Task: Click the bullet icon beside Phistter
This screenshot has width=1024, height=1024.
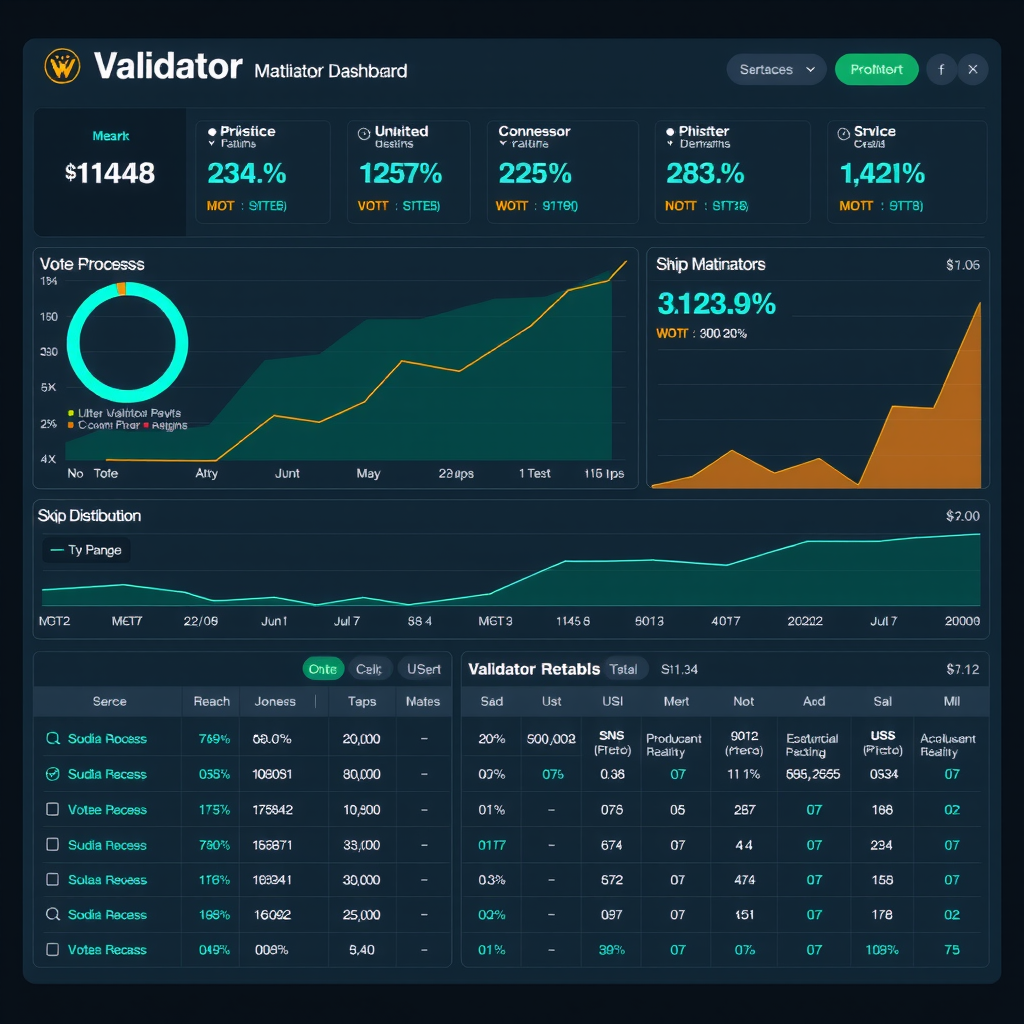Action: (x=669, y=132)
